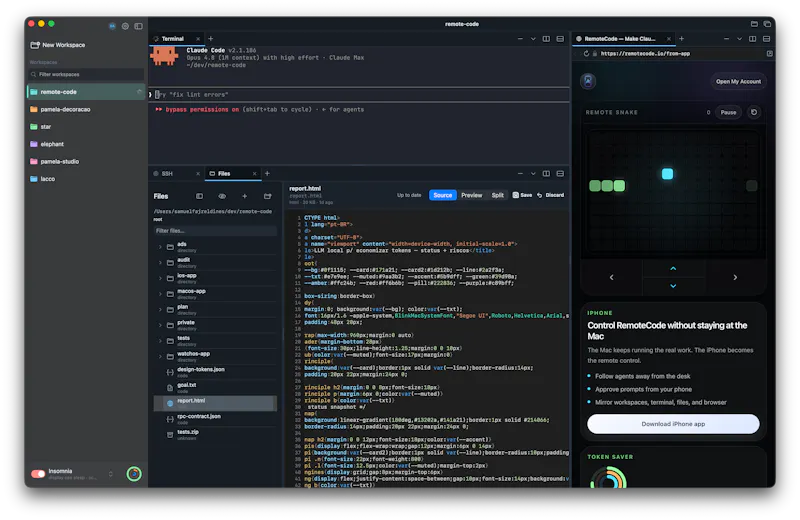Image resolution: width=800 pixels, height=520 pixels.
Task: Open the elephant workspace
Action: tap(86, 144)
